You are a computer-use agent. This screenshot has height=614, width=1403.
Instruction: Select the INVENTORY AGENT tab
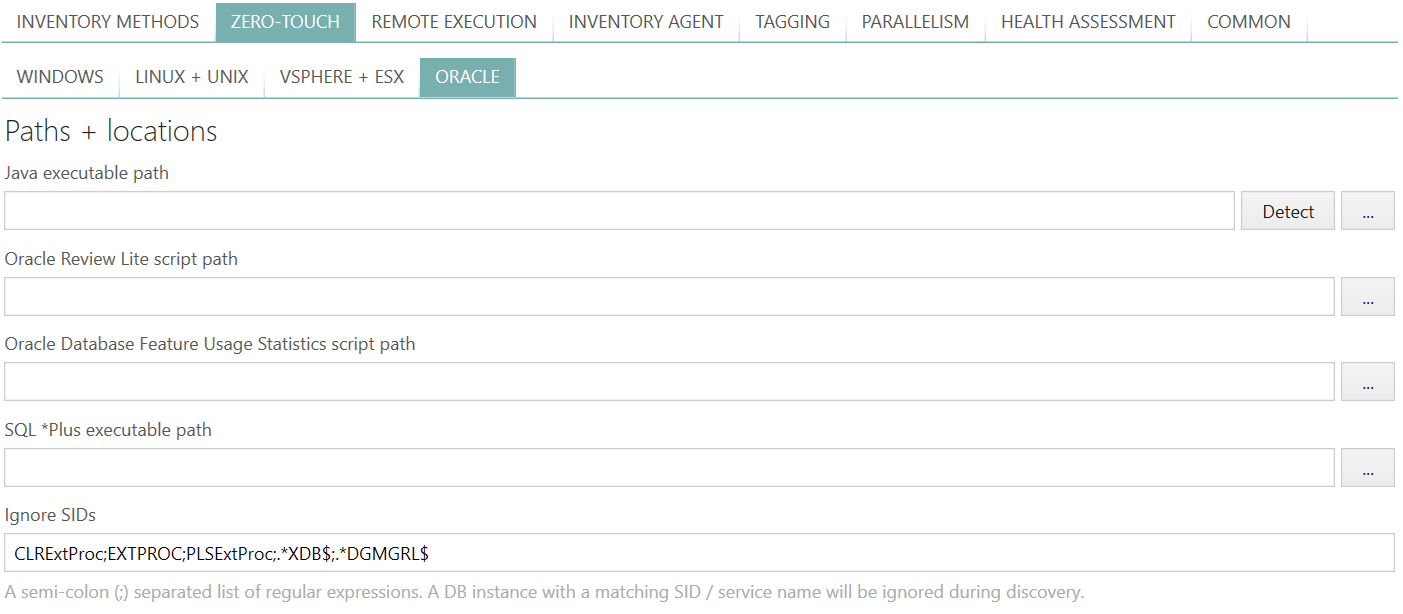(x=645, y=21)
